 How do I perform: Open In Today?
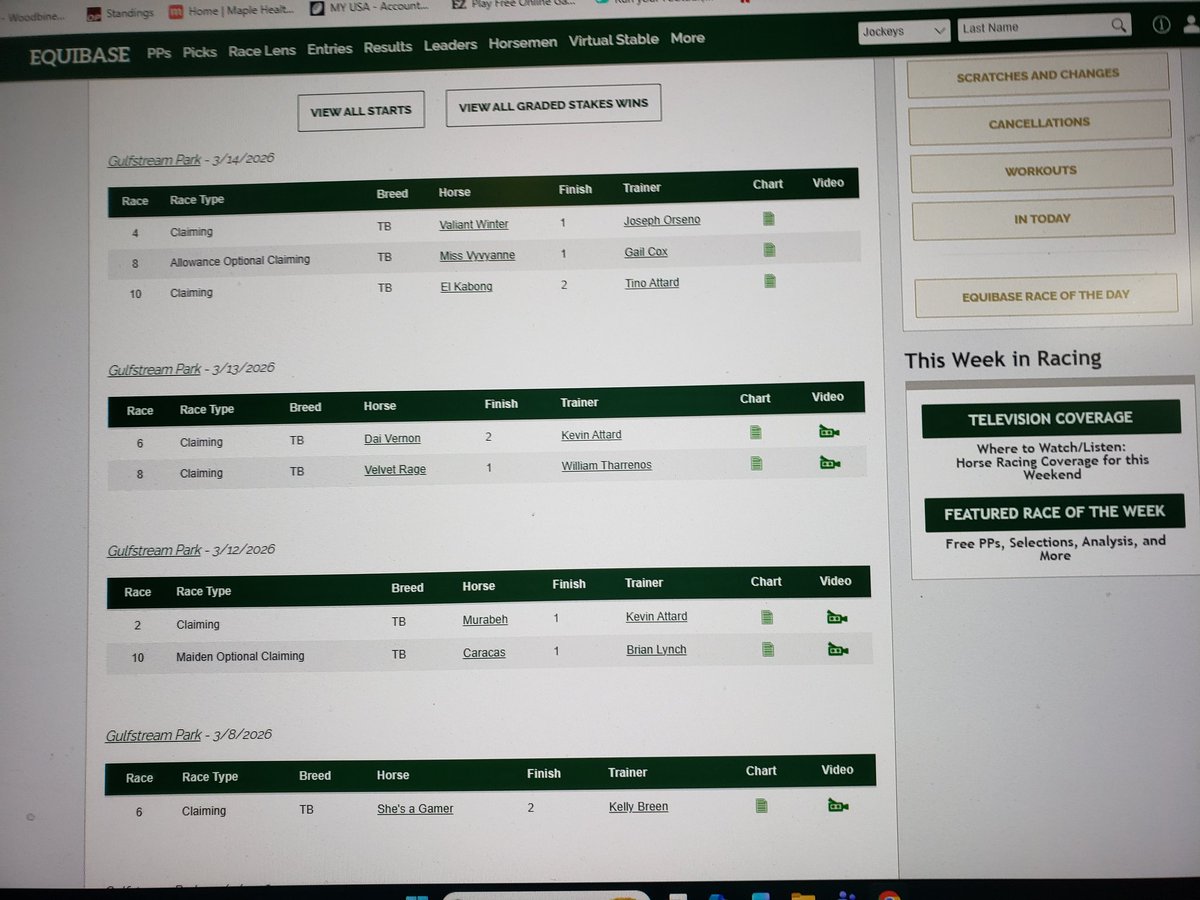point(1043,218)
